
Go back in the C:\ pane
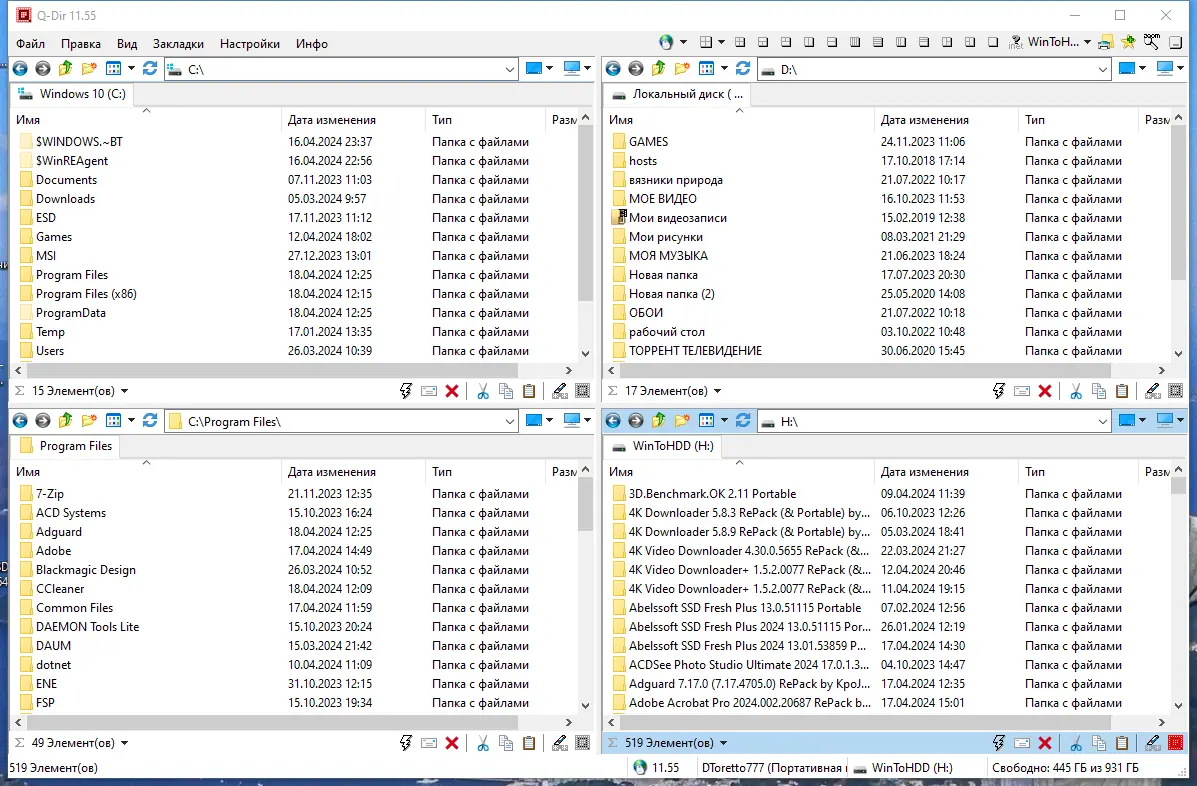tap(20, 69)
